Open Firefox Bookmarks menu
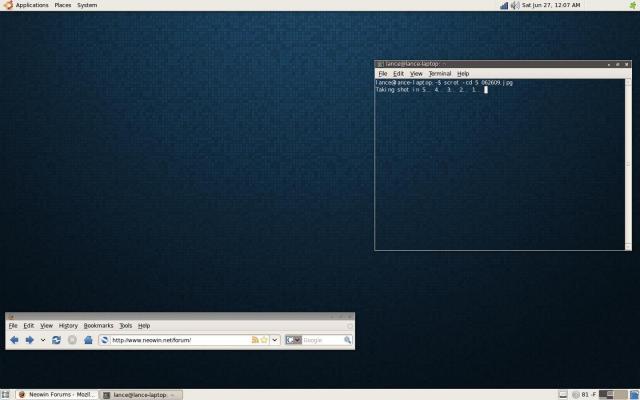 point(98,326)
